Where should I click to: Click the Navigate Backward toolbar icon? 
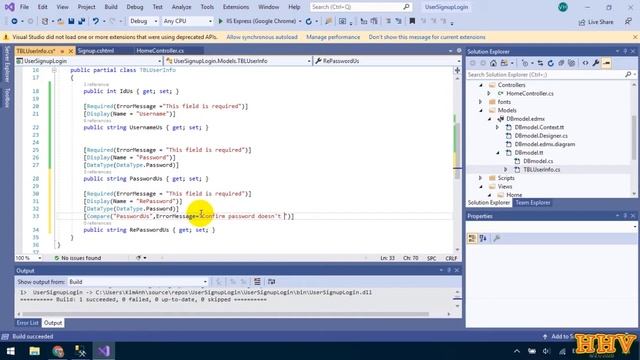[14, 21]
